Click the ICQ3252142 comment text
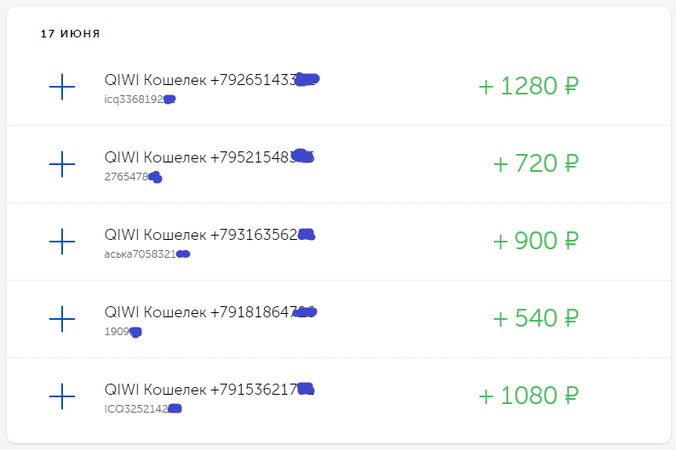Image resolution: width=676 pixels, height=450 pixels. 143,409
